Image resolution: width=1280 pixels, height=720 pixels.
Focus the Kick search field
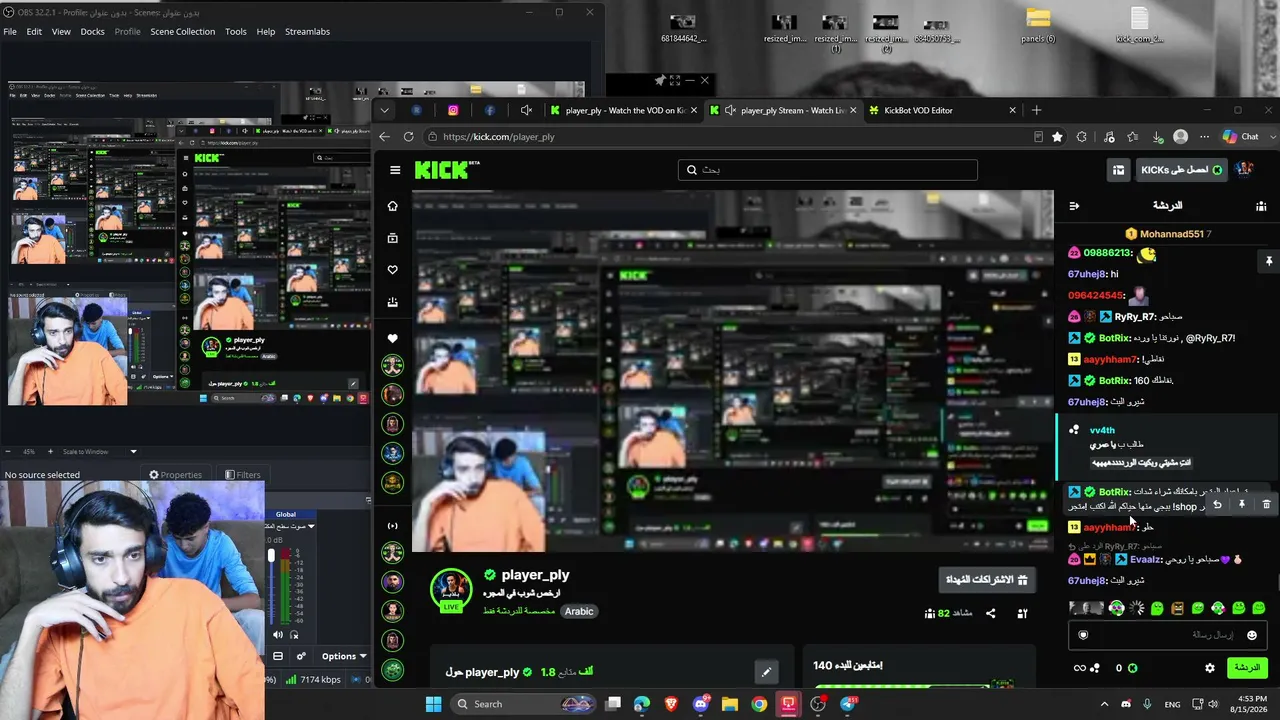[x=828, y=170]
